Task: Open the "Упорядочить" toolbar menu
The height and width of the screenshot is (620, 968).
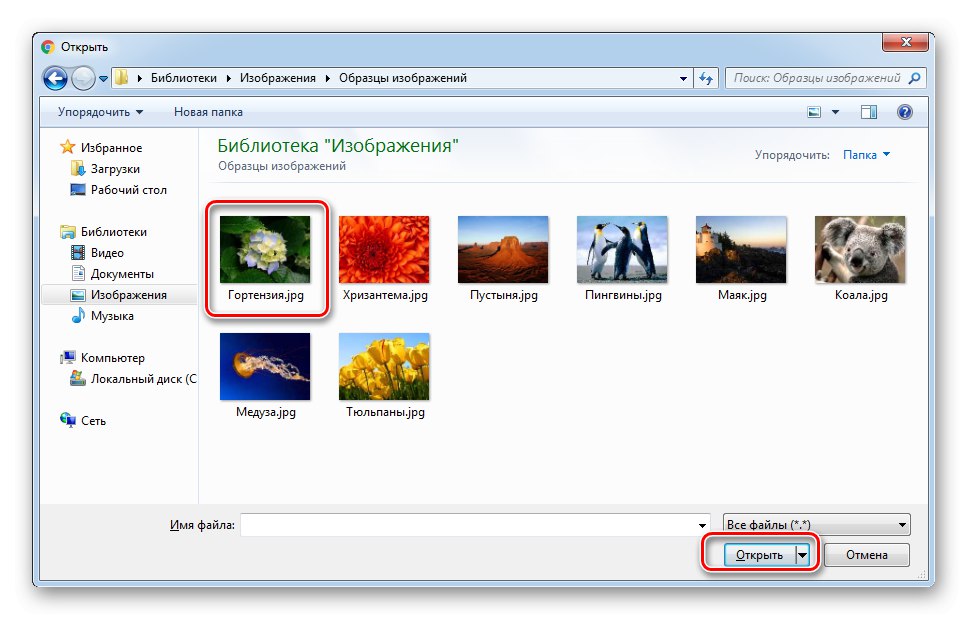Action: coord(100,112)
